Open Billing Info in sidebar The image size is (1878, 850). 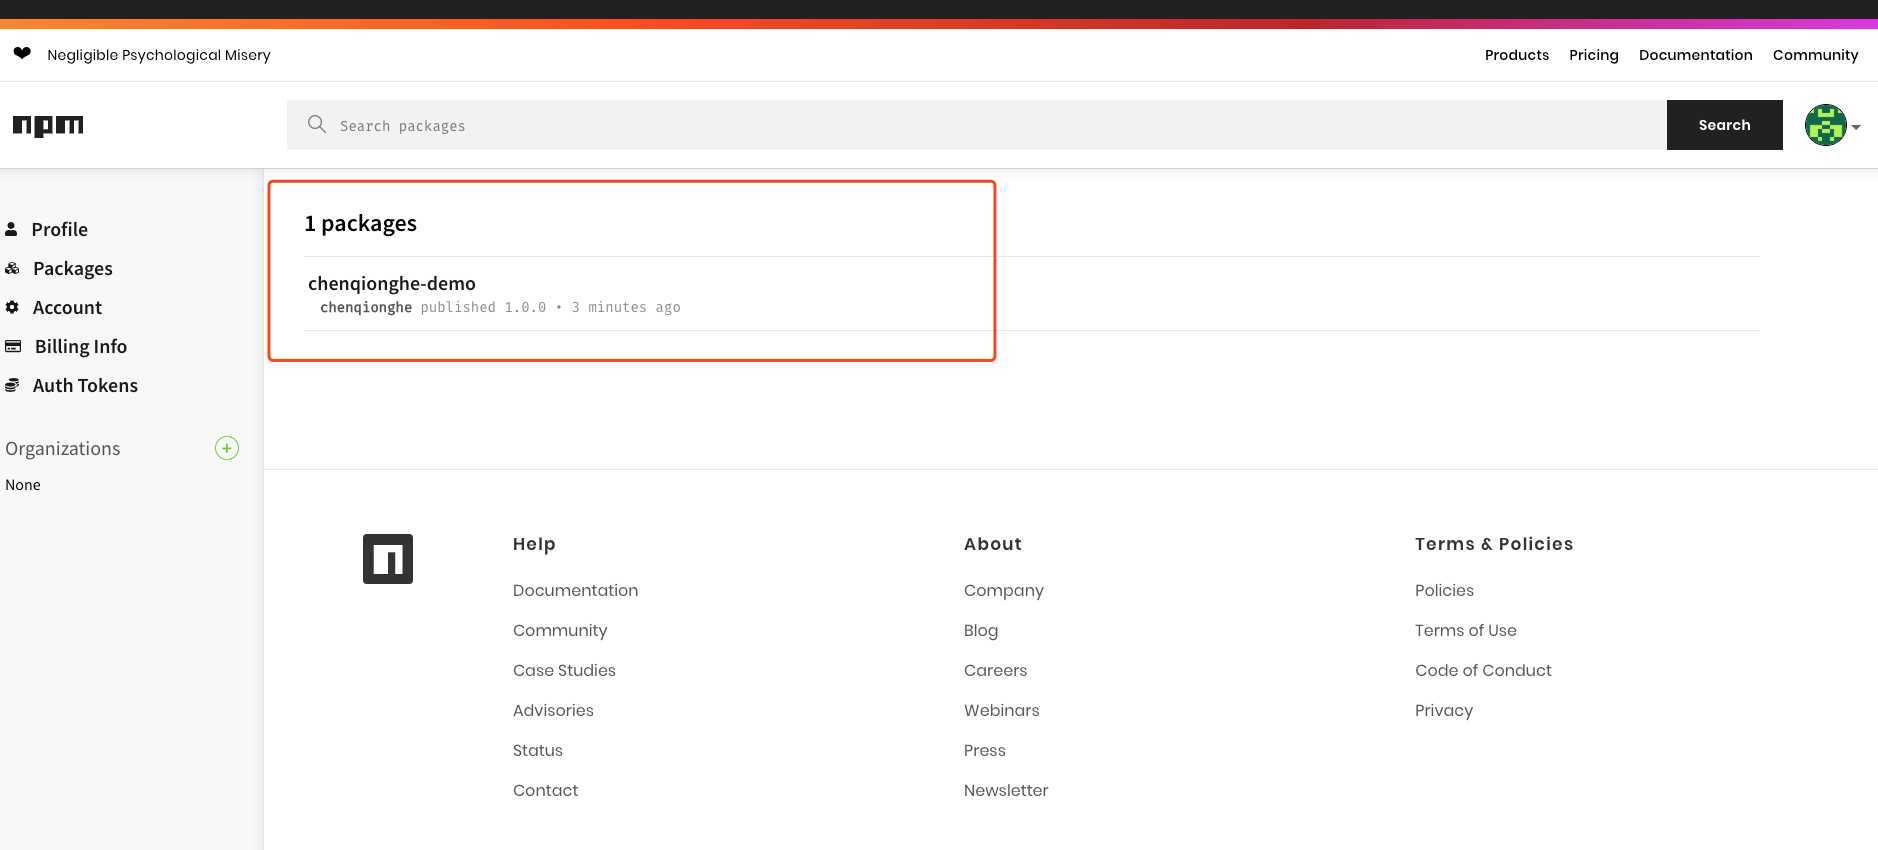[x=81, y=346]
